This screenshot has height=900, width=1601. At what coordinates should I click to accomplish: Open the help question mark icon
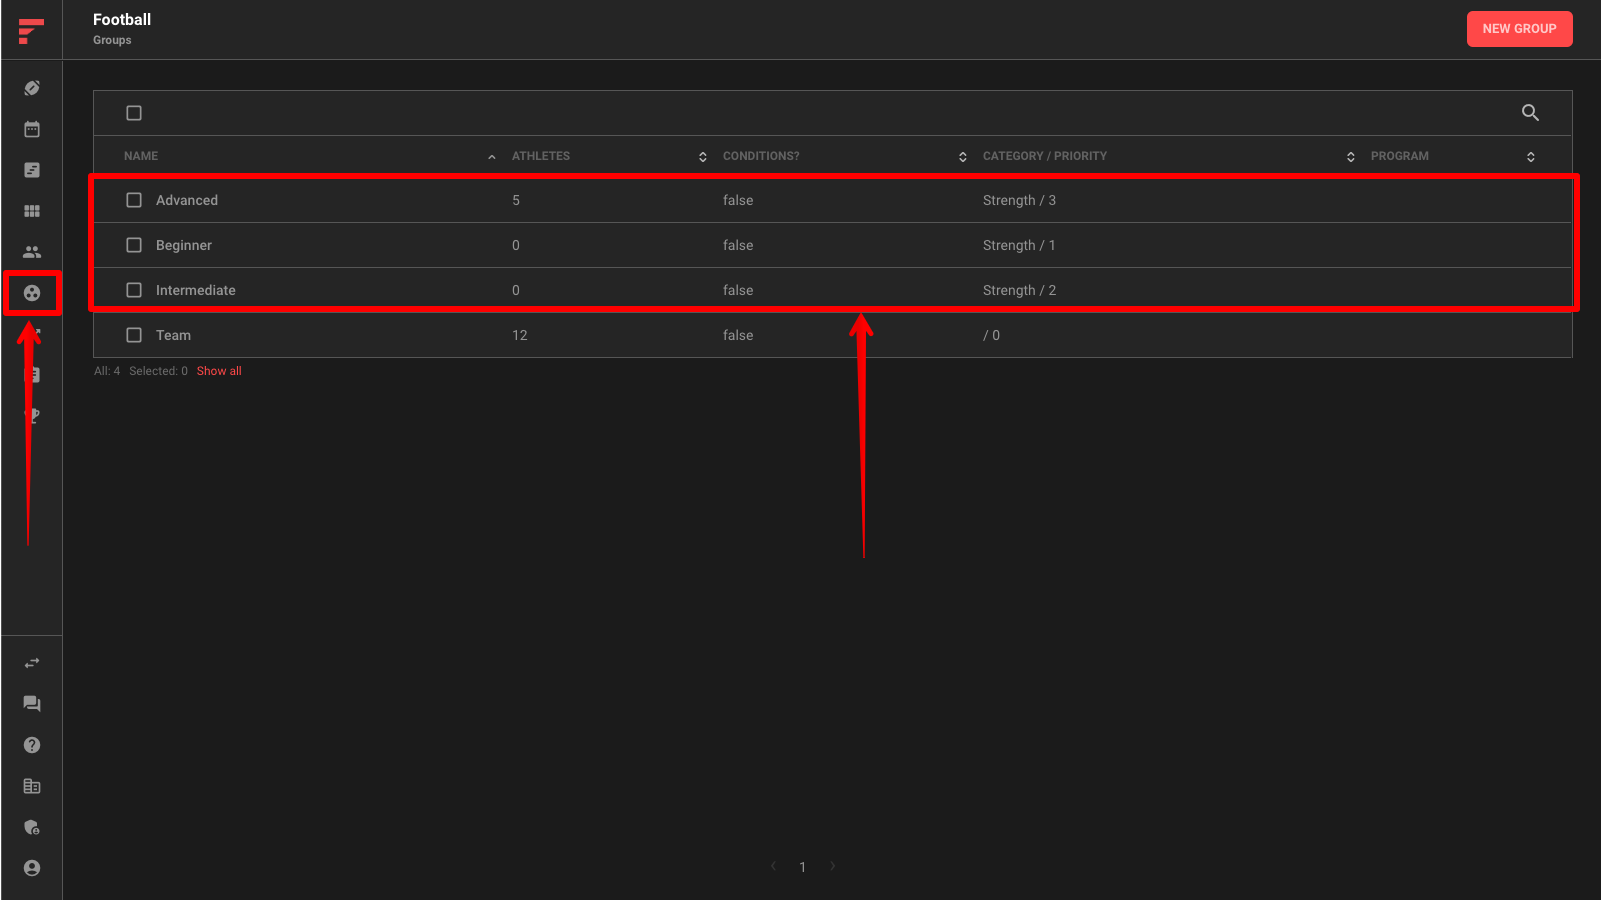[32, 745]
